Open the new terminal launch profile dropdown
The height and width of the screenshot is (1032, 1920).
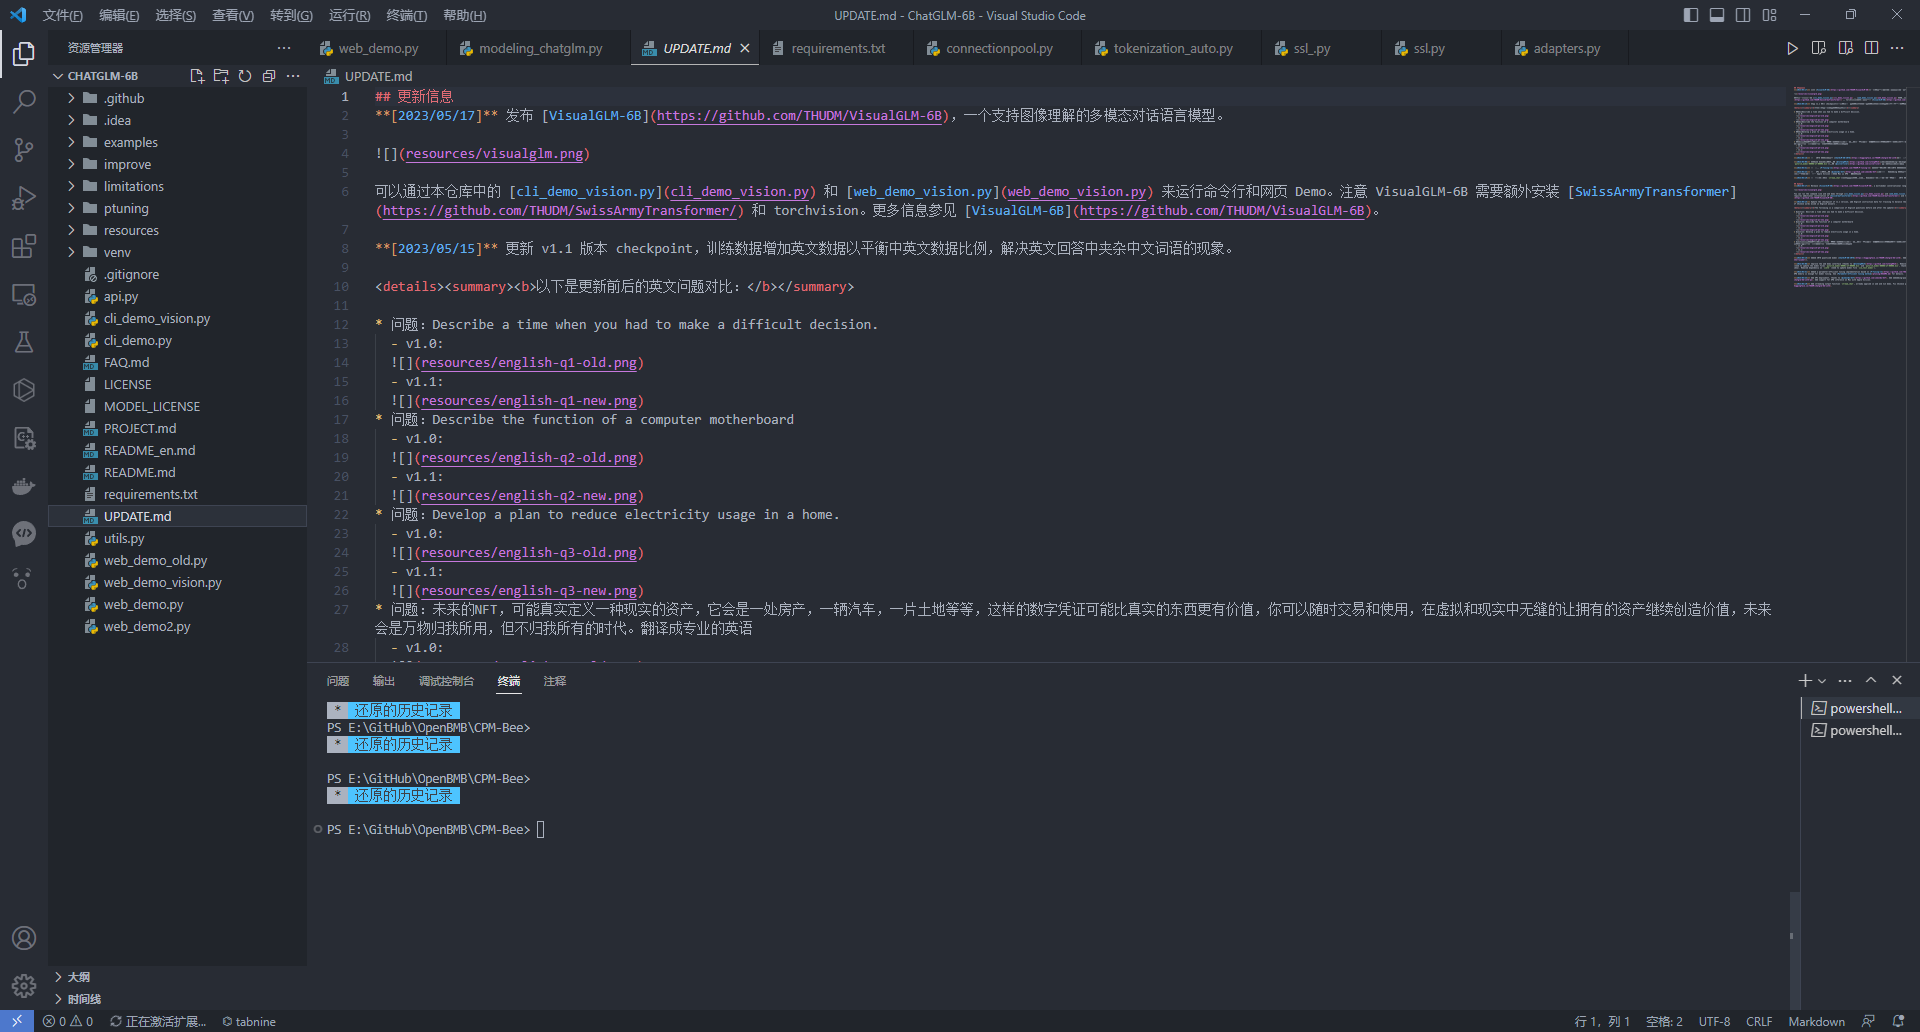click(1822, 681)
